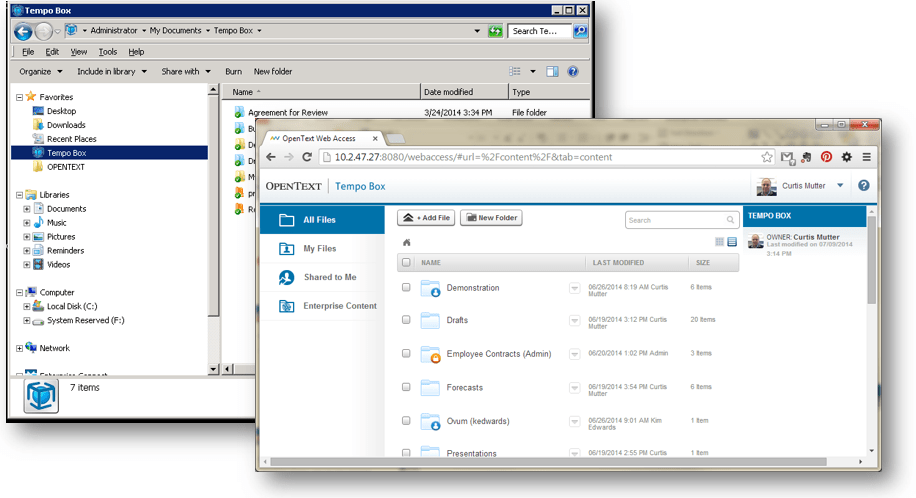Collapse the Favorites tree node
Viewport: 916px width, 498px height.
pyautogui.click(x=19, y=98)
